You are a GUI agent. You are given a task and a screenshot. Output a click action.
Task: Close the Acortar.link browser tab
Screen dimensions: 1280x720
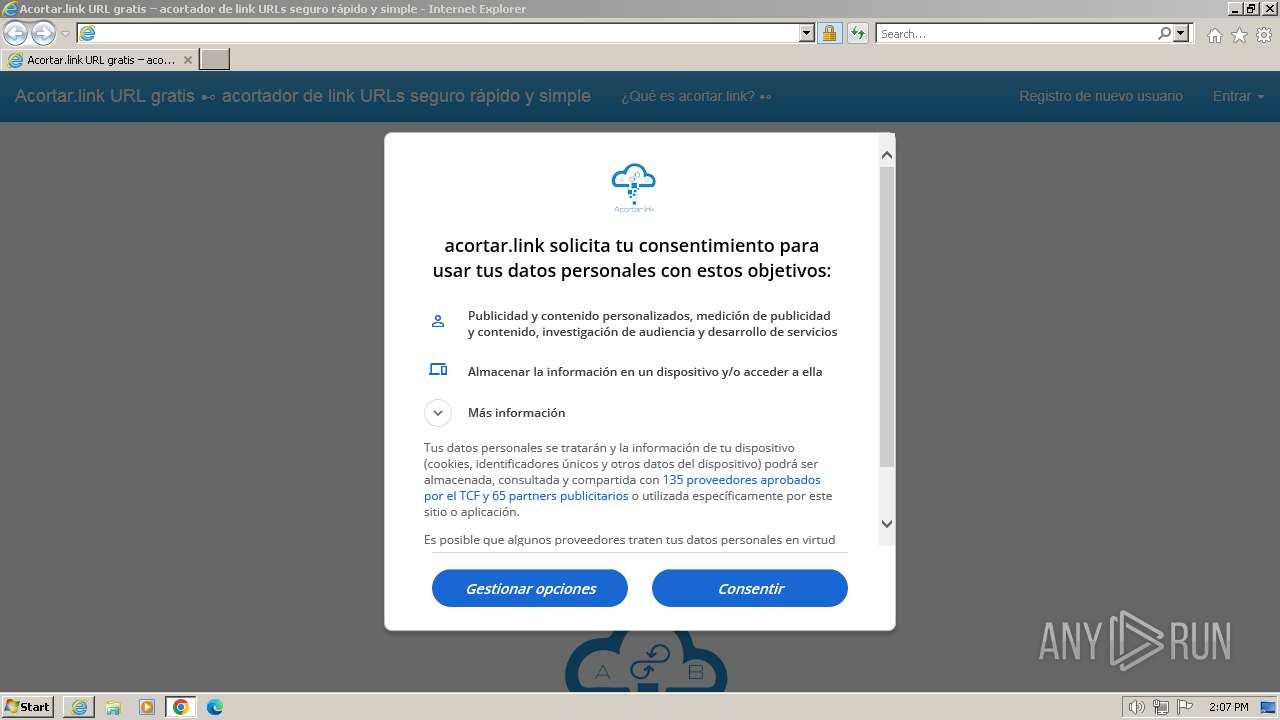[x=187, y=60]
